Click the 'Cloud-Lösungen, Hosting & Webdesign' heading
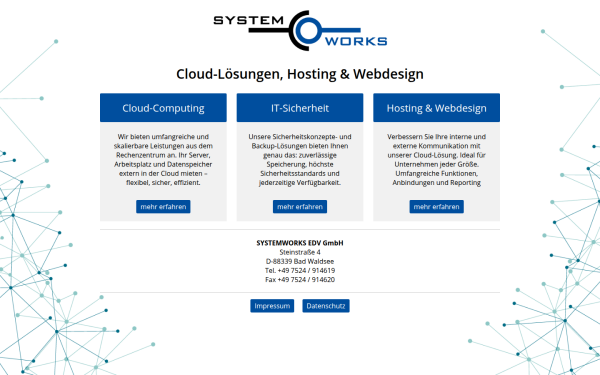Viewport: 600px width, 375px height. point(300,74)
